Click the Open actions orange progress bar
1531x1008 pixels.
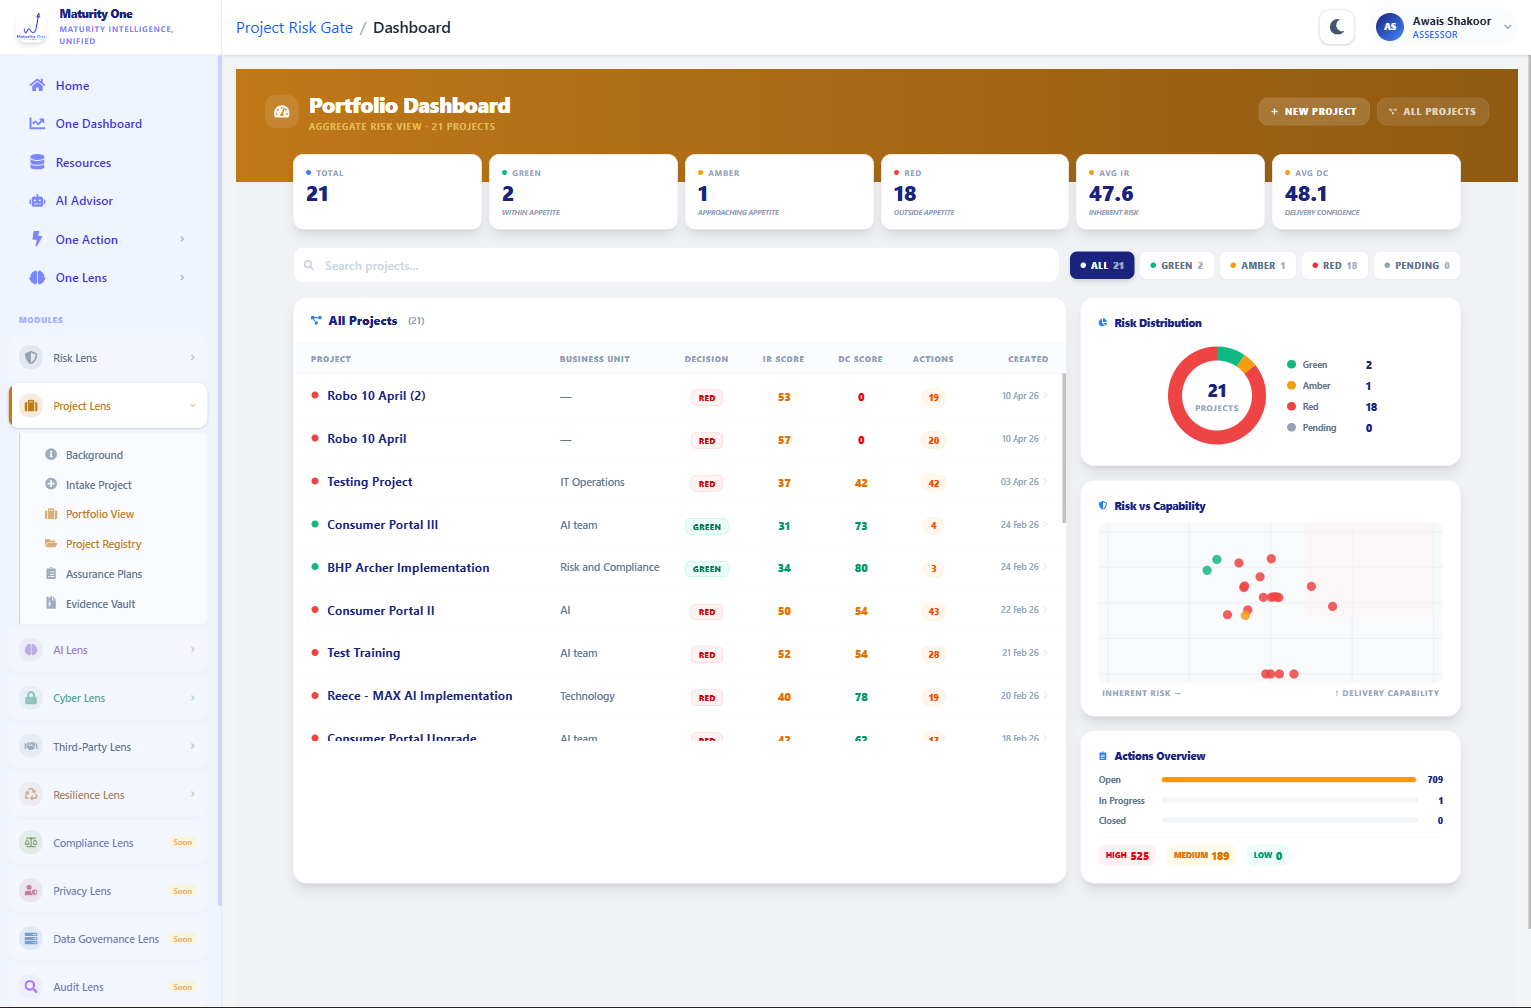(1288, 779)
